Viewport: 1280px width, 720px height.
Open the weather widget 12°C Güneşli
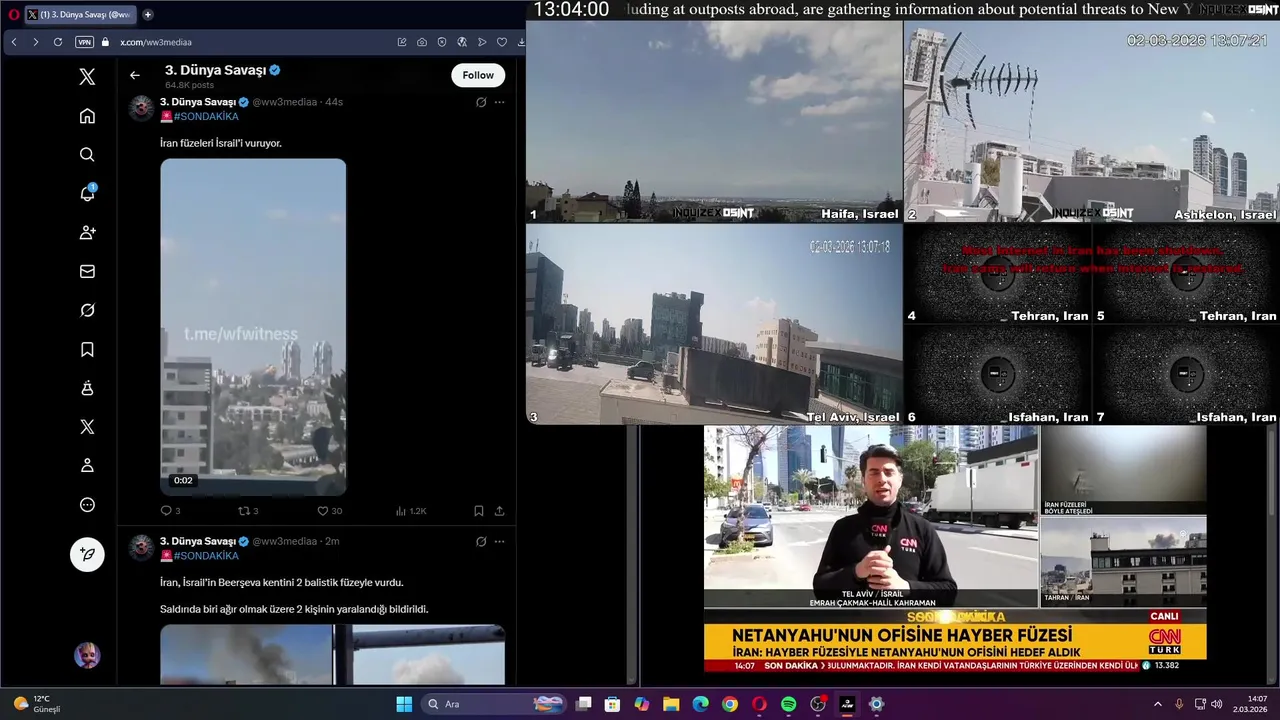[37, 704]
